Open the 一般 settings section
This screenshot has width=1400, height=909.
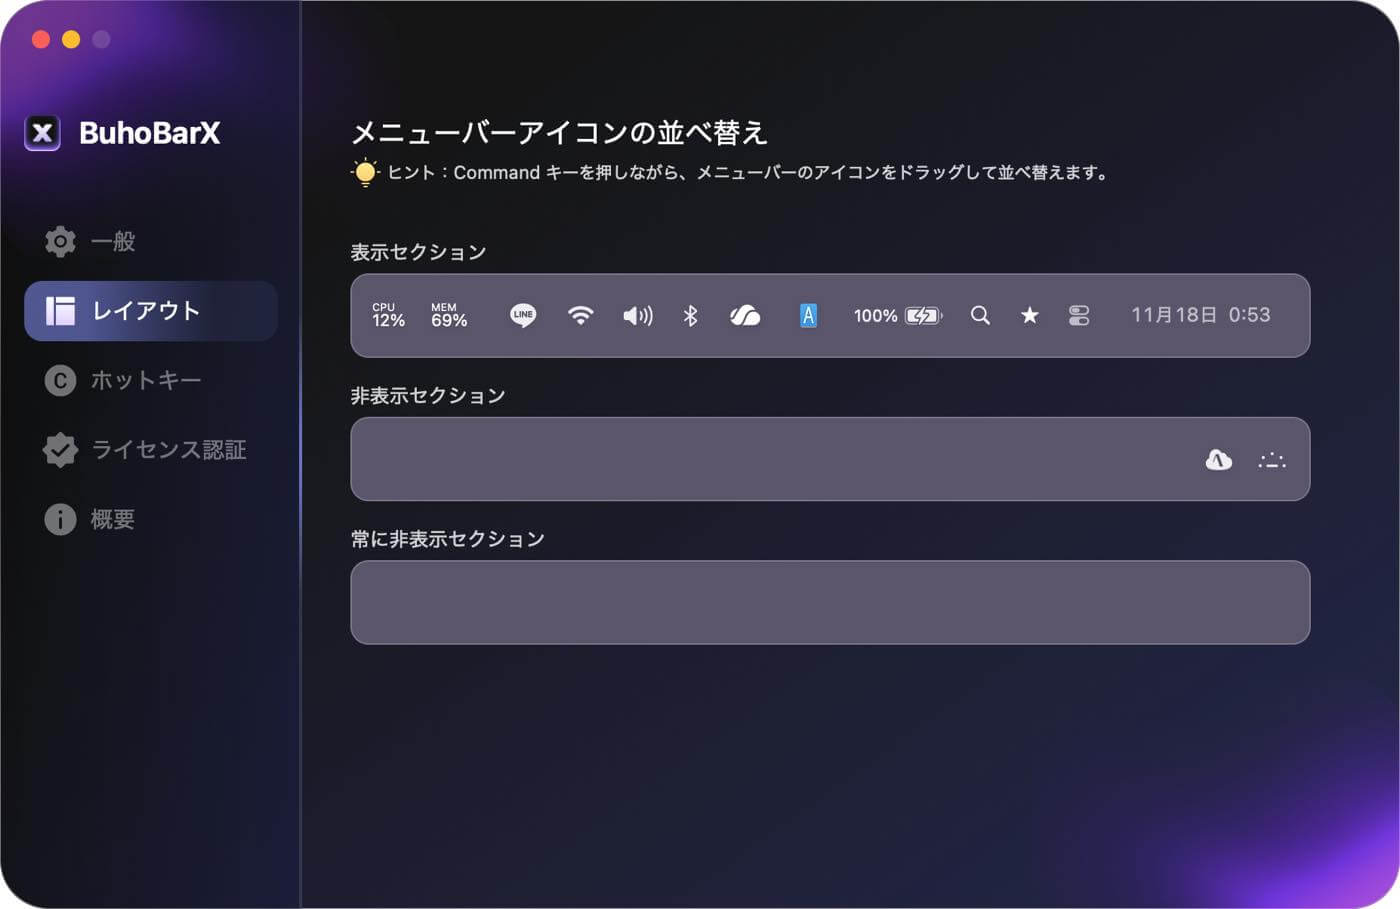tap(112, 241)
